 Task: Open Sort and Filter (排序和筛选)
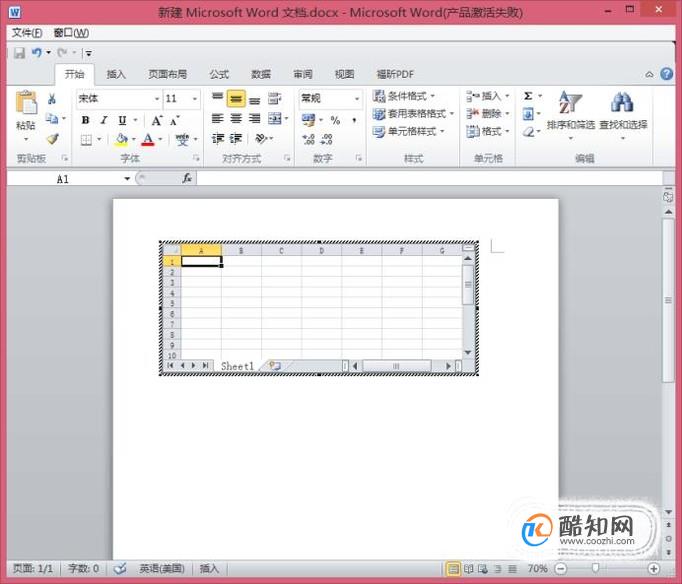click(x=571, y=114)
